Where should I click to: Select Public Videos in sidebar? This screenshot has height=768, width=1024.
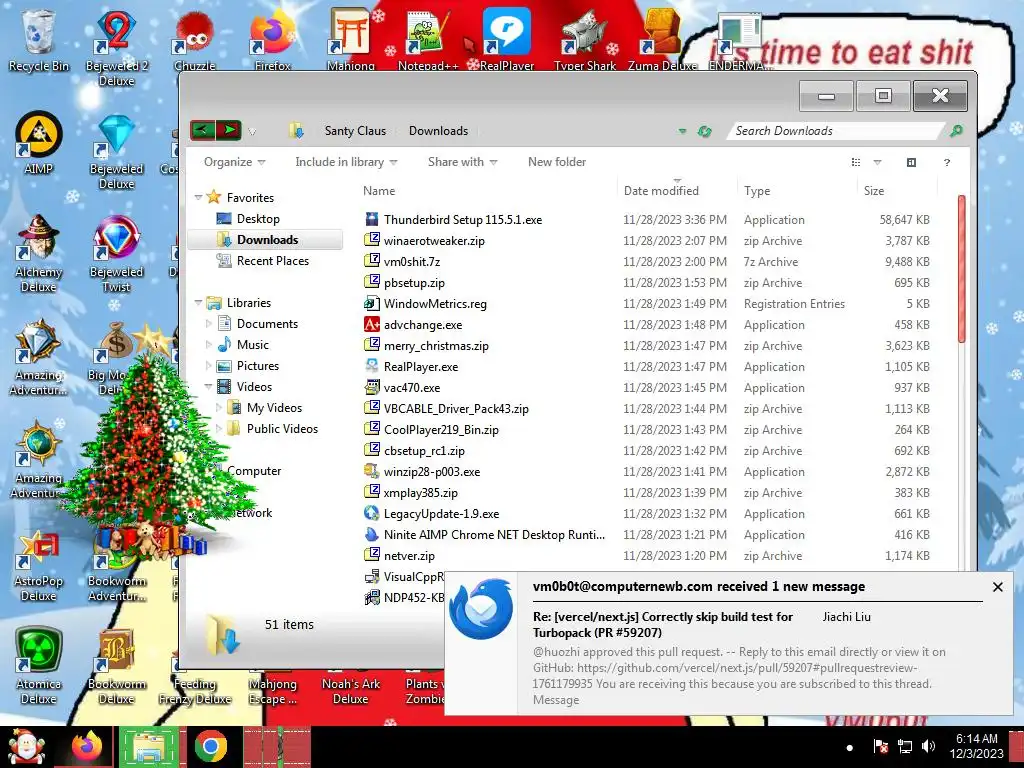click(x=282, y=428)
